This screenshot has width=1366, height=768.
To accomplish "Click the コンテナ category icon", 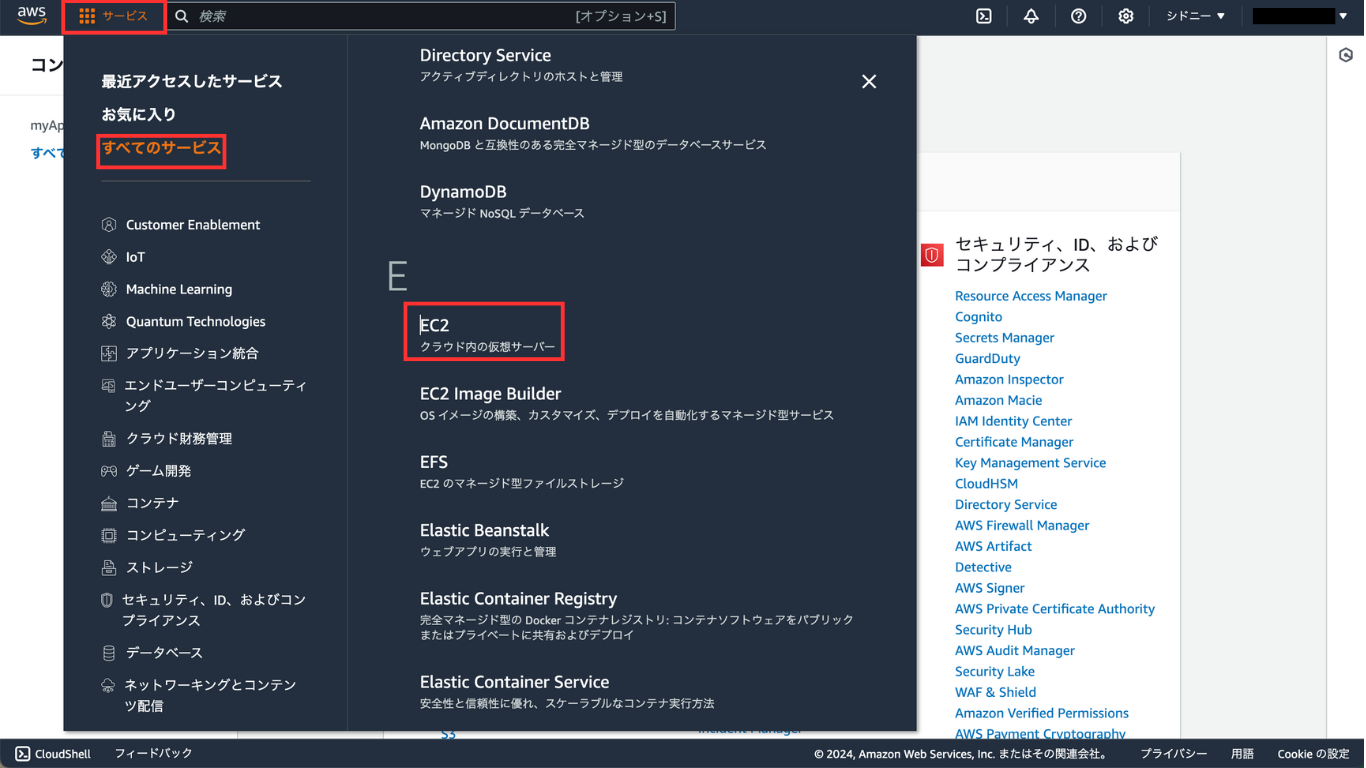I will (109, 503).
